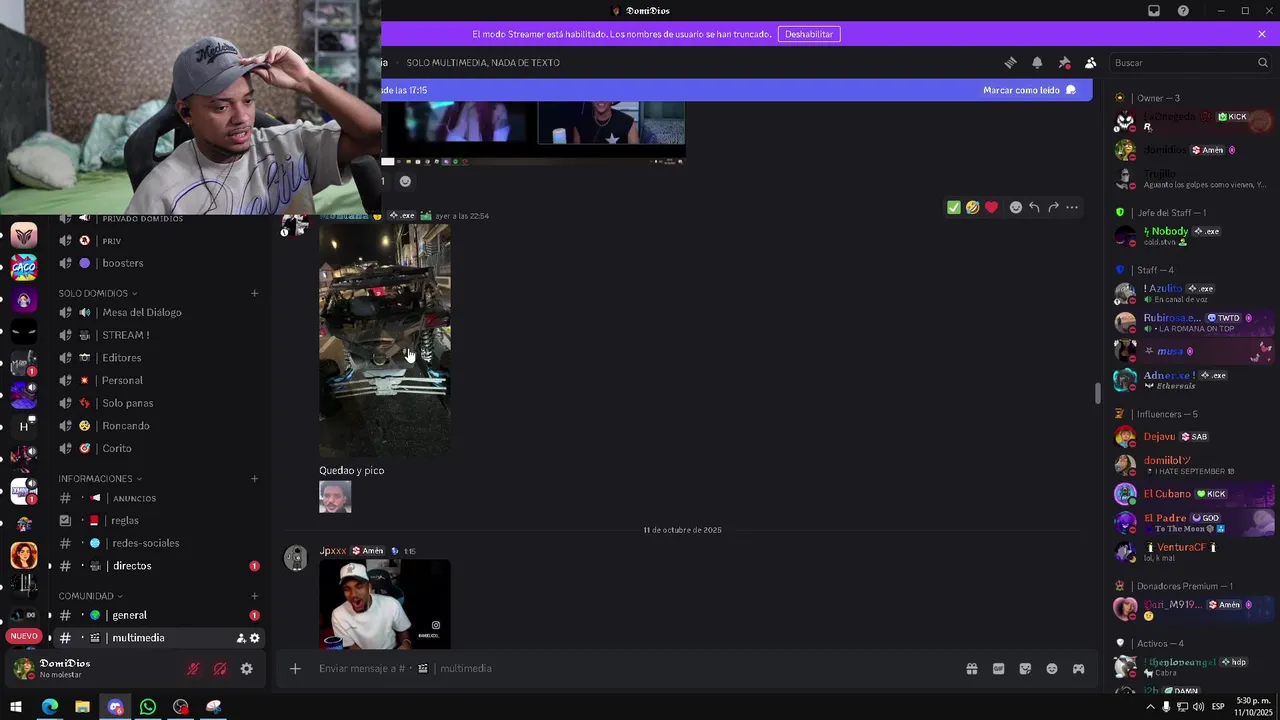Open the add reaction smiley picker
The image size is (1280, 720).
coord(1016,207)
